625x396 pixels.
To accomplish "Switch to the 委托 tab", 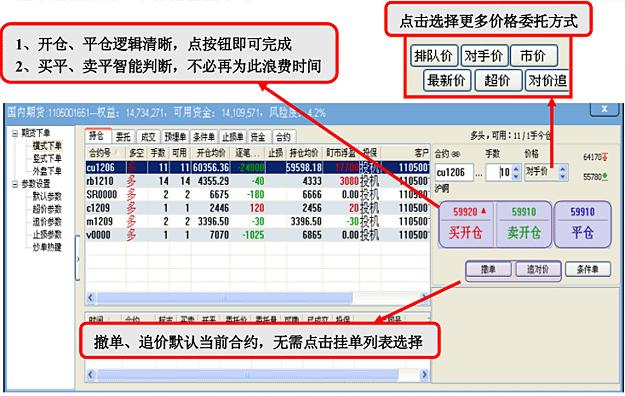I will (x=123, y=137).
